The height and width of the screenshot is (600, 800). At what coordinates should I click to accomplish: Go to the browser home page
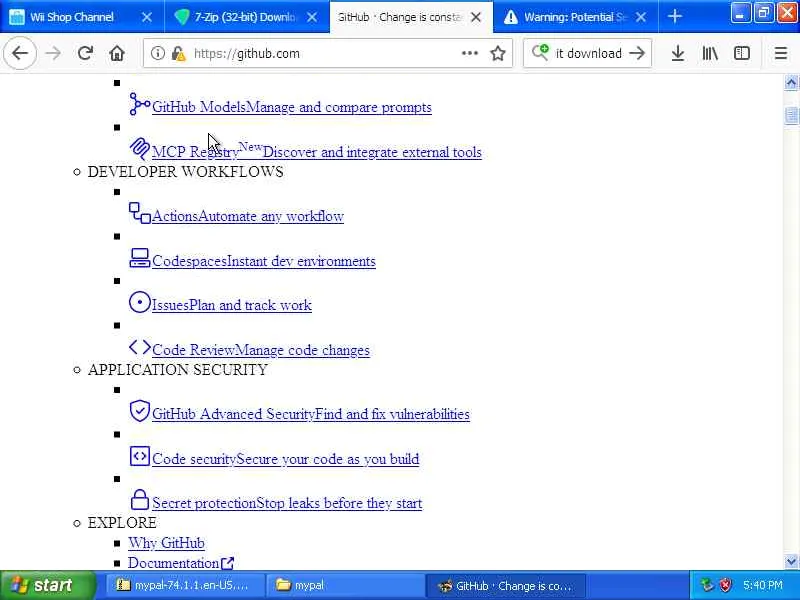[117, 53]
